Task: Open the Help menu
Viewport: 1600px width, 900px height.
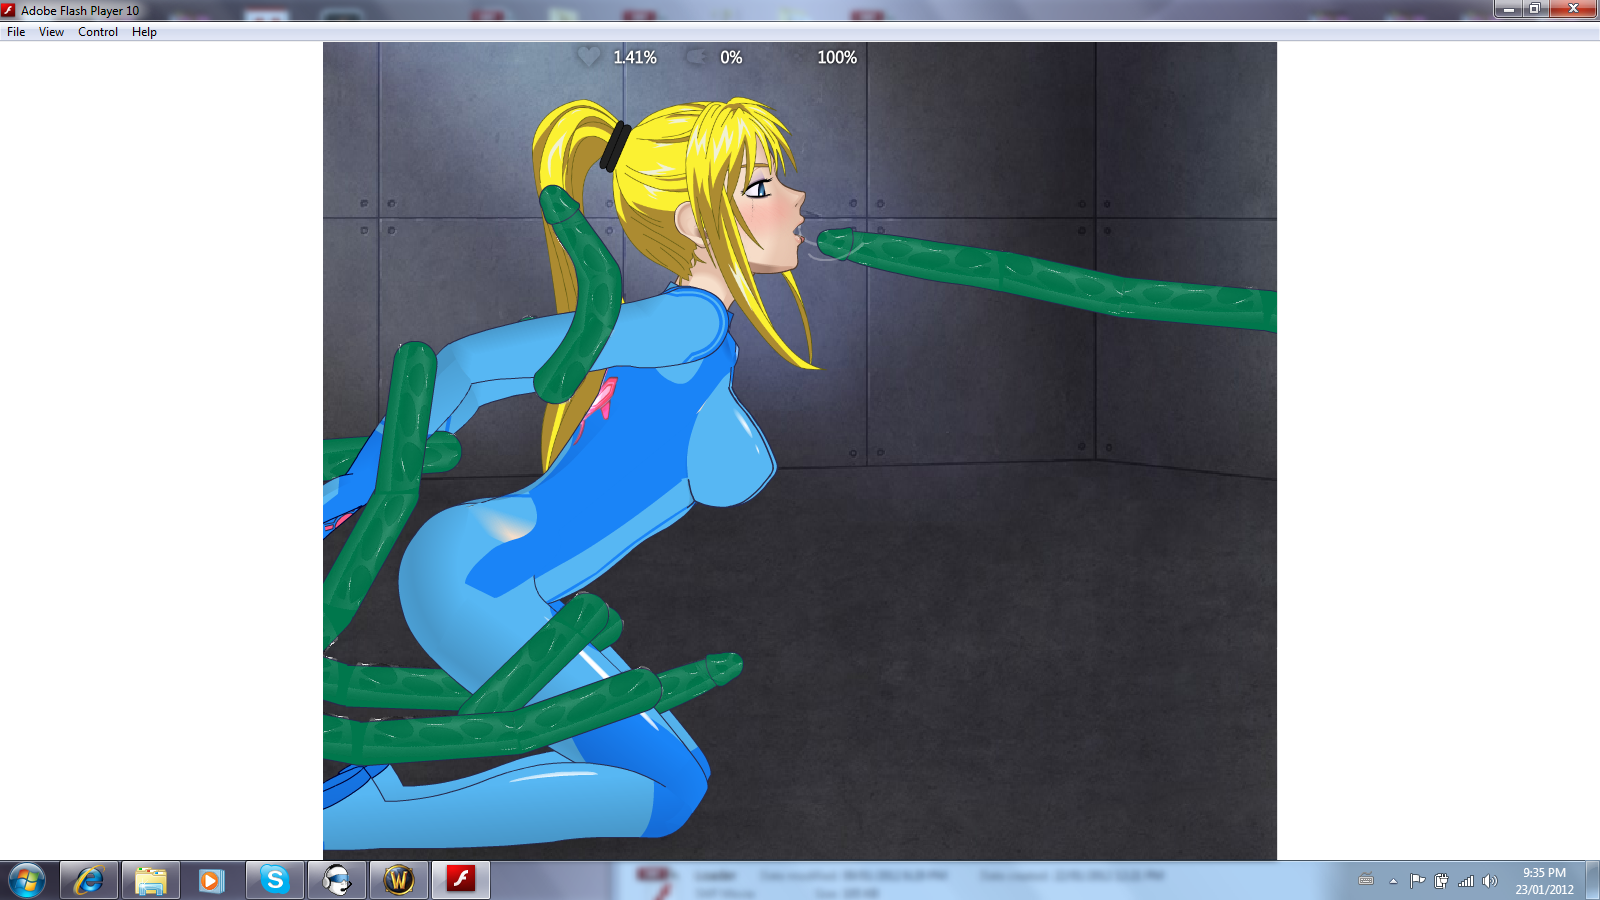Action: (x=144, y=32)
